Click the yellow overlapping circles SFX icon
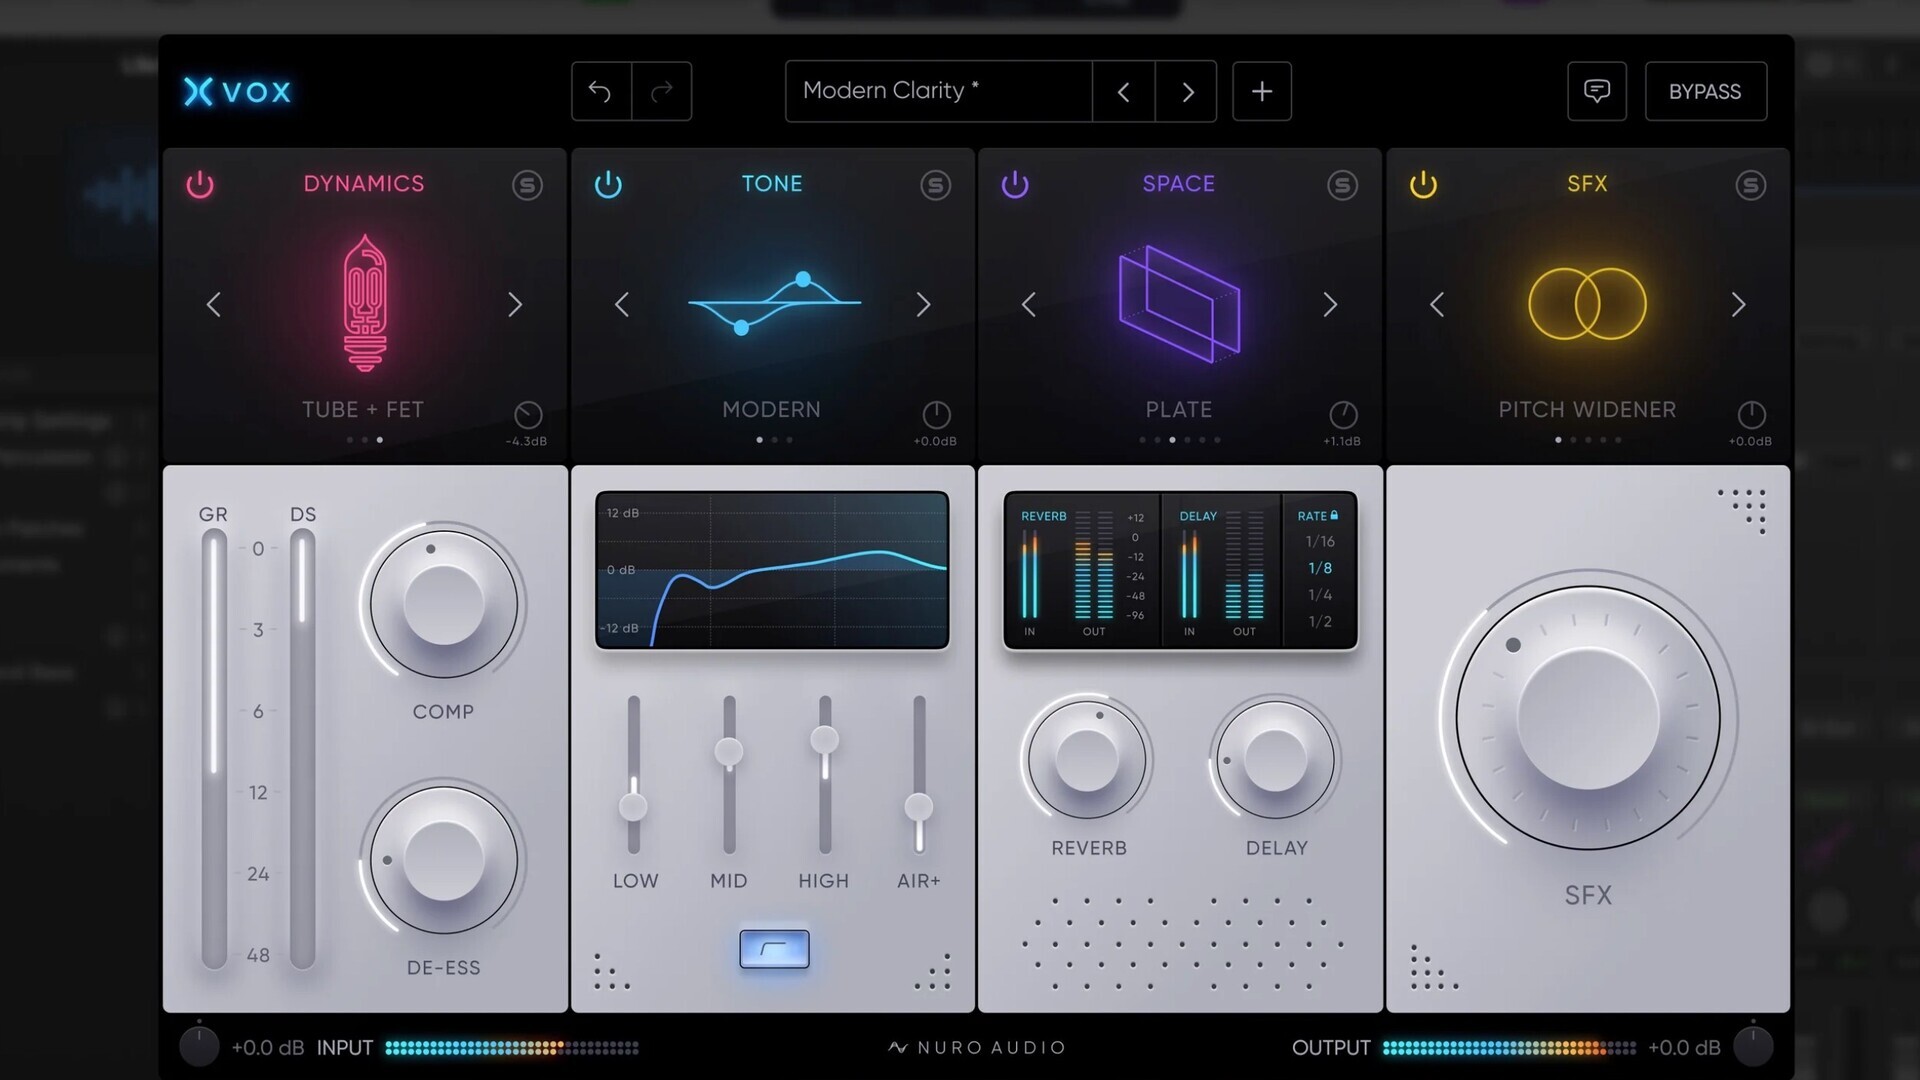This screenshot has width=1920, height=1080. click(x=1587, y=303)
